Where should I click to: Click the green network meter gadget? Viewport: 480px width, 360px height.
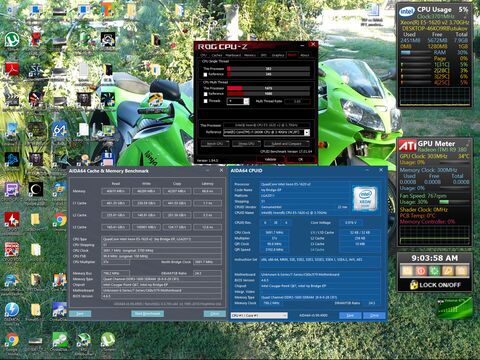(455, 308)
